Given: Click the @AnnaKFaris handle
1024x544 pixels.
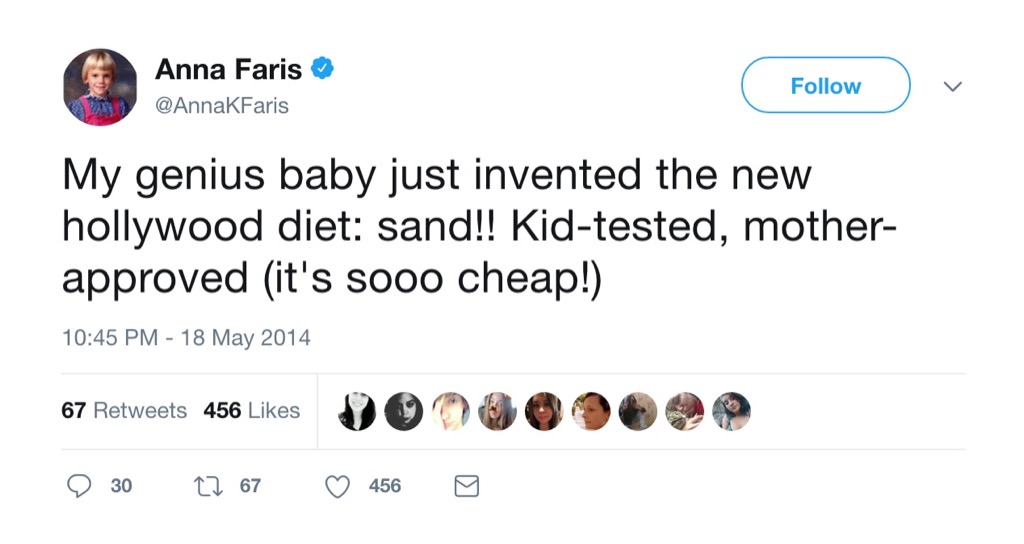Looking at the screenshot, I should pyautogui.click(x=221, y=105).
